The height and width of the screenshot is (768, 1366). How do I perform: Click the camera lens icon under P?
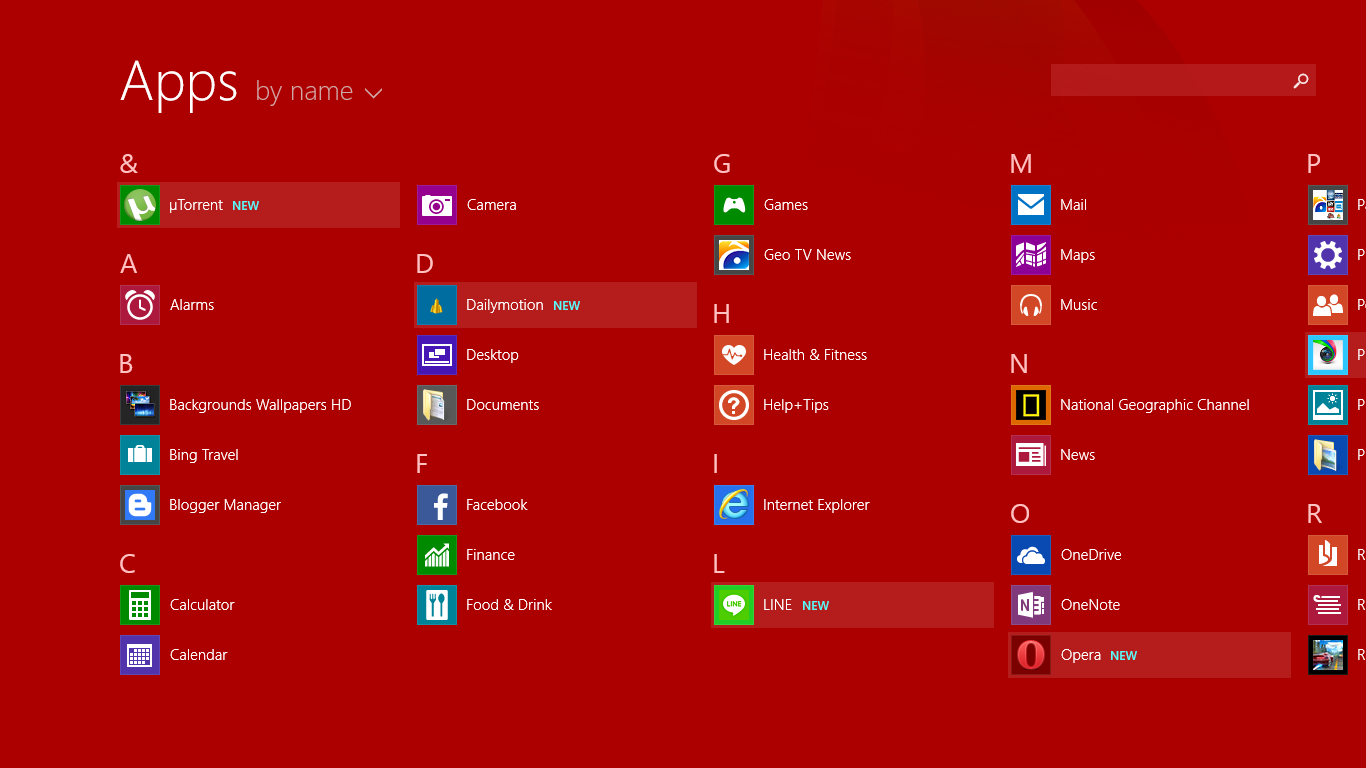(1328, 355)
